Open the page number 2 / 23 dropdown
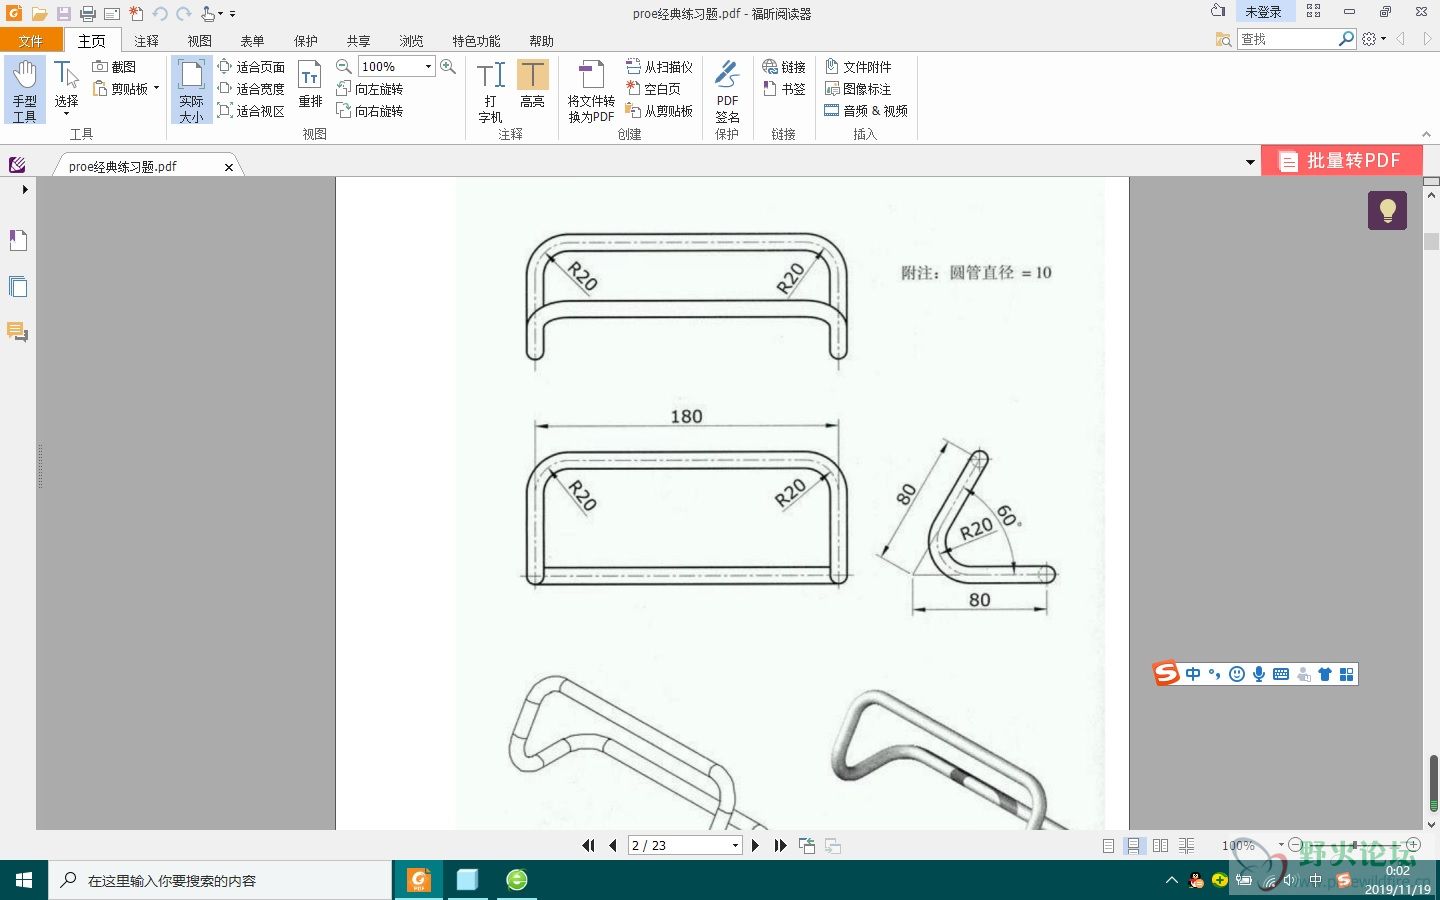 click(735, 846)
